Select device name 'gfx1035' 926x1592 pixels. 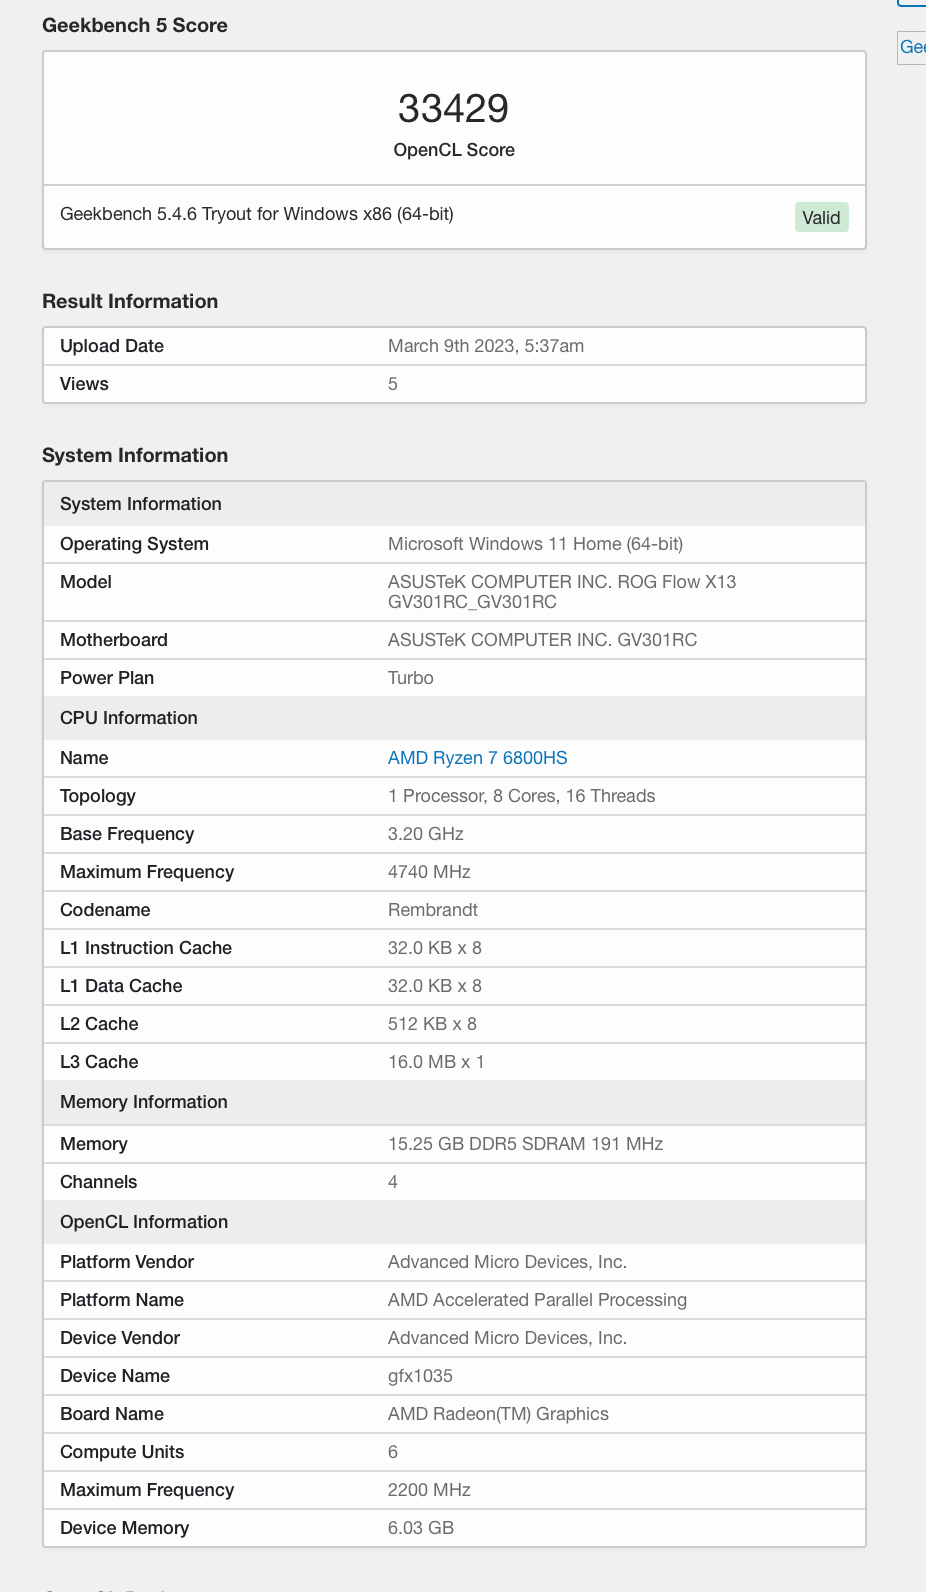(x=420, y=1376)
